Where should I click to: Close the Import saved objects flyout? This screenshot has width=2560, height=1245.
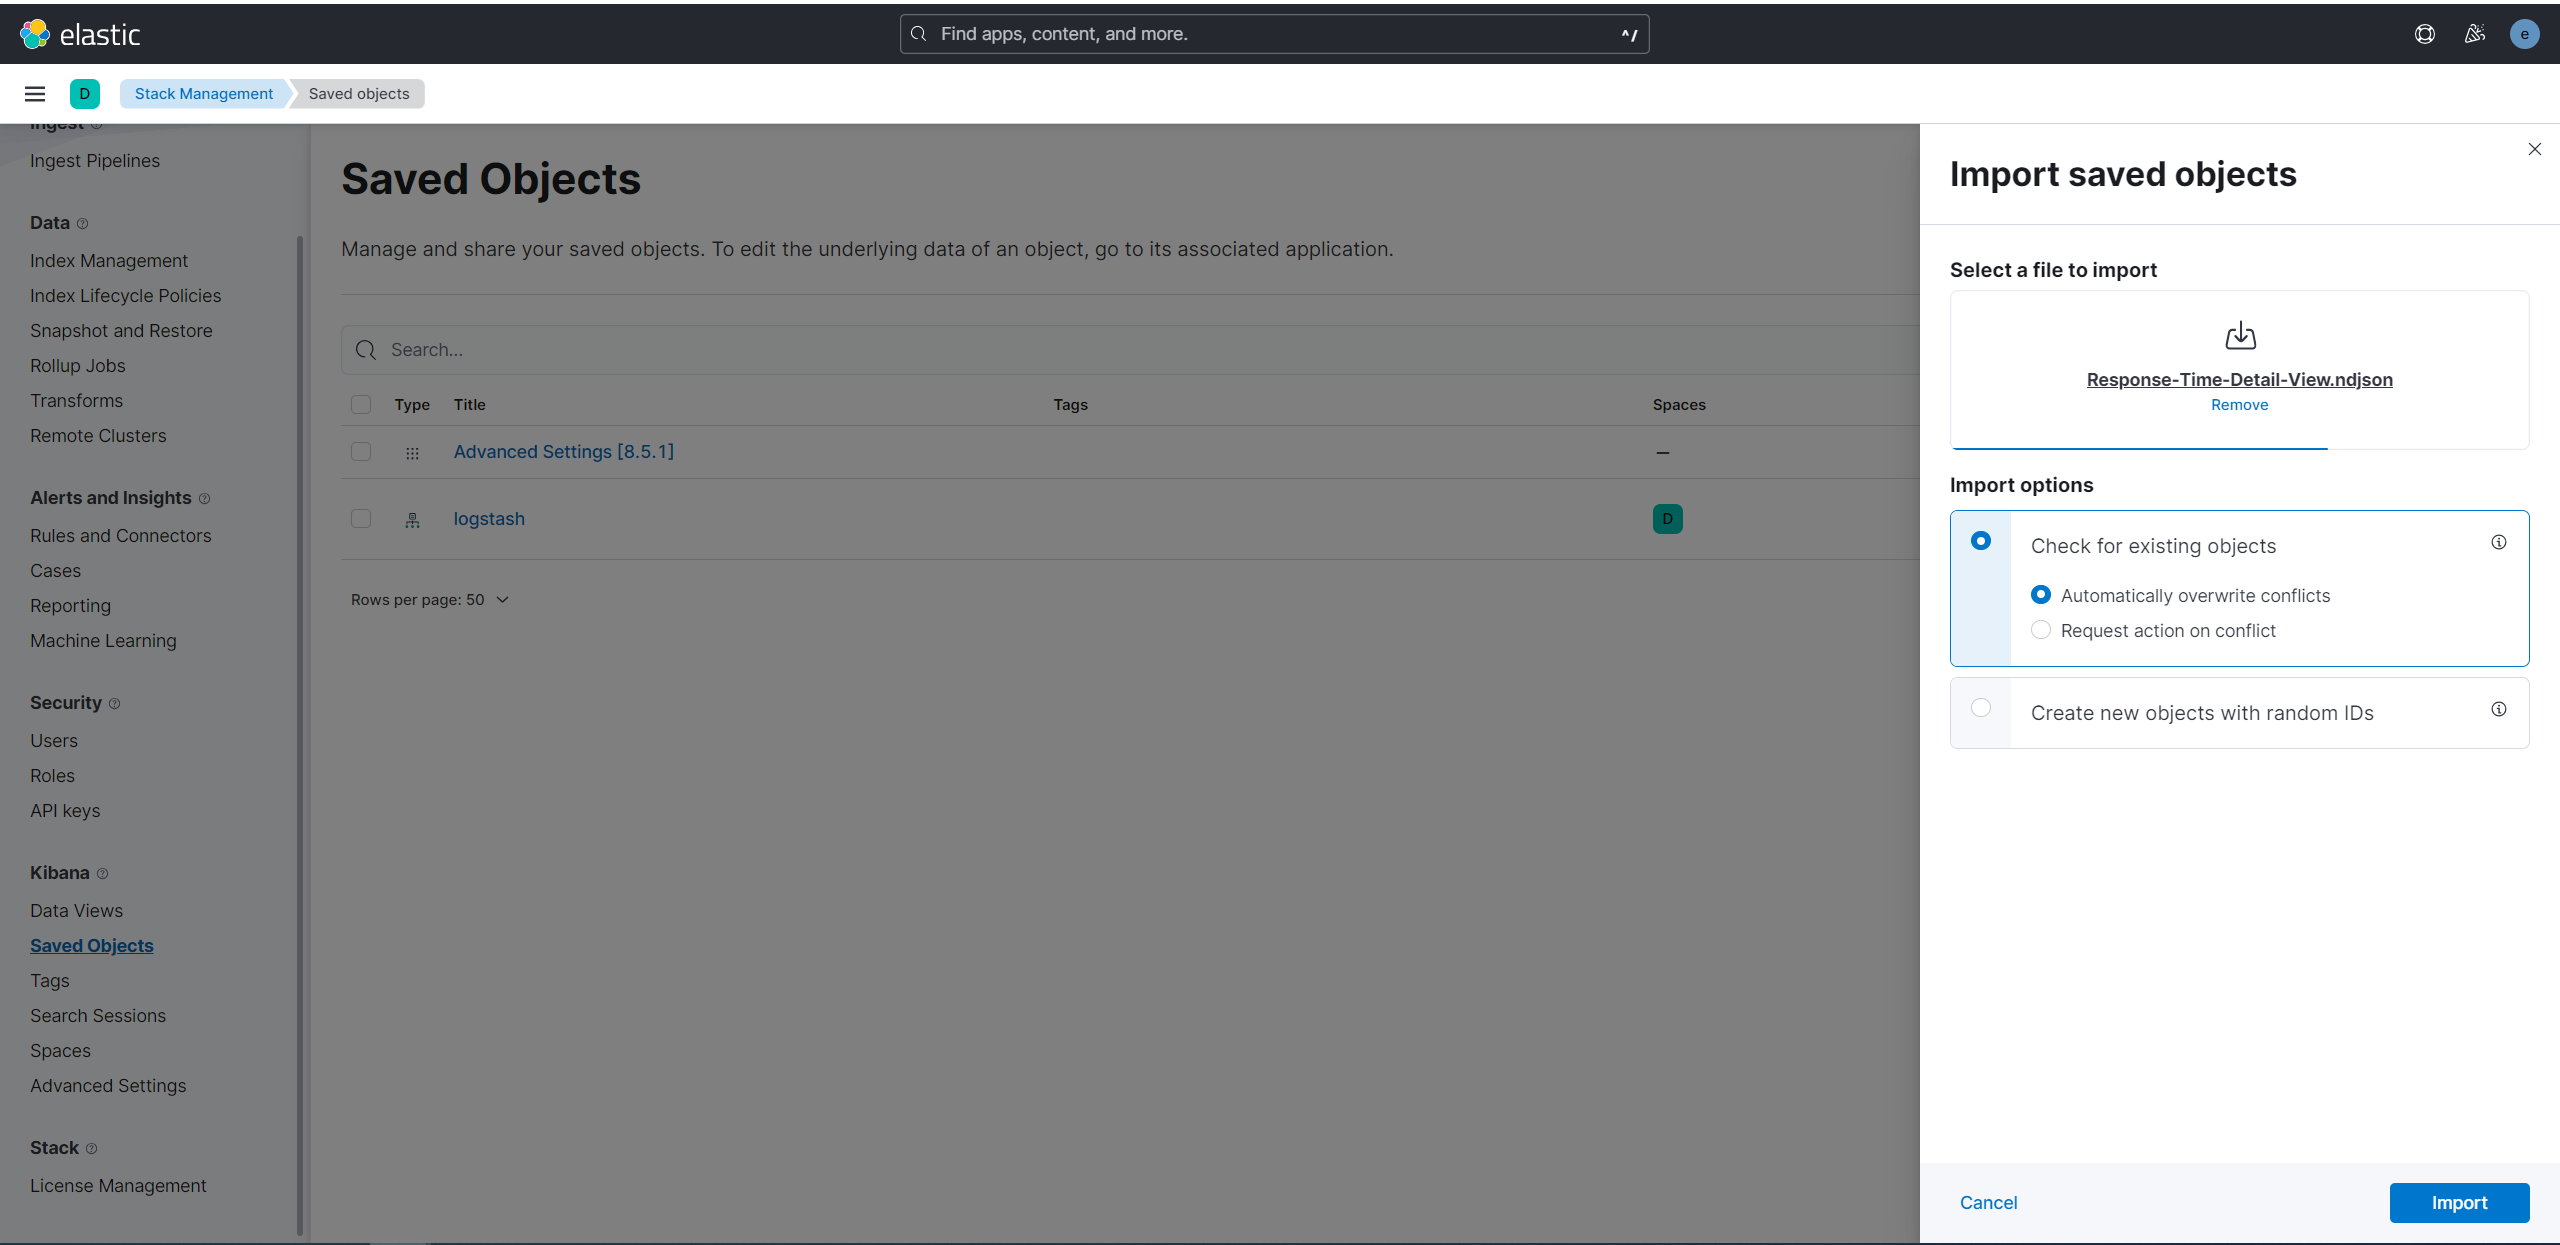pos(2534,149)
